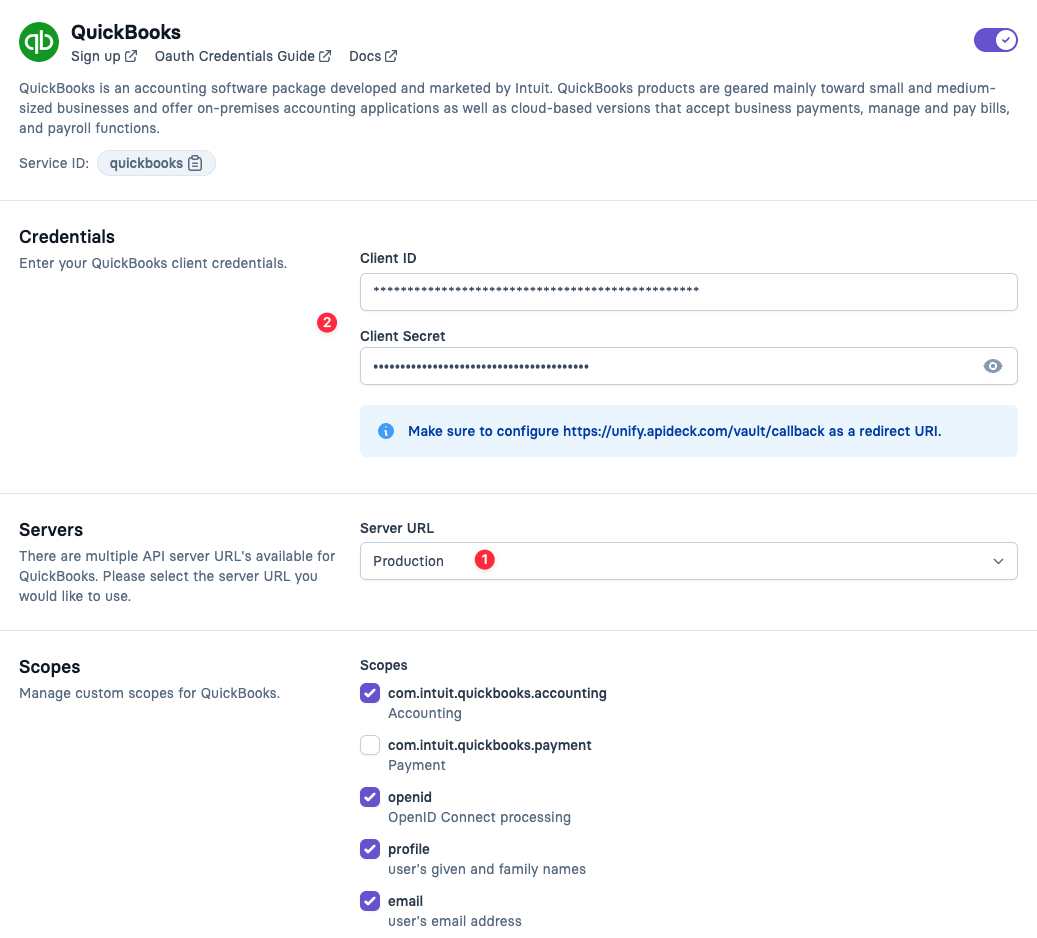Screen dimensions: 1037x938
Task: Click the Servers section heading
Action: (x=51, y=530)
